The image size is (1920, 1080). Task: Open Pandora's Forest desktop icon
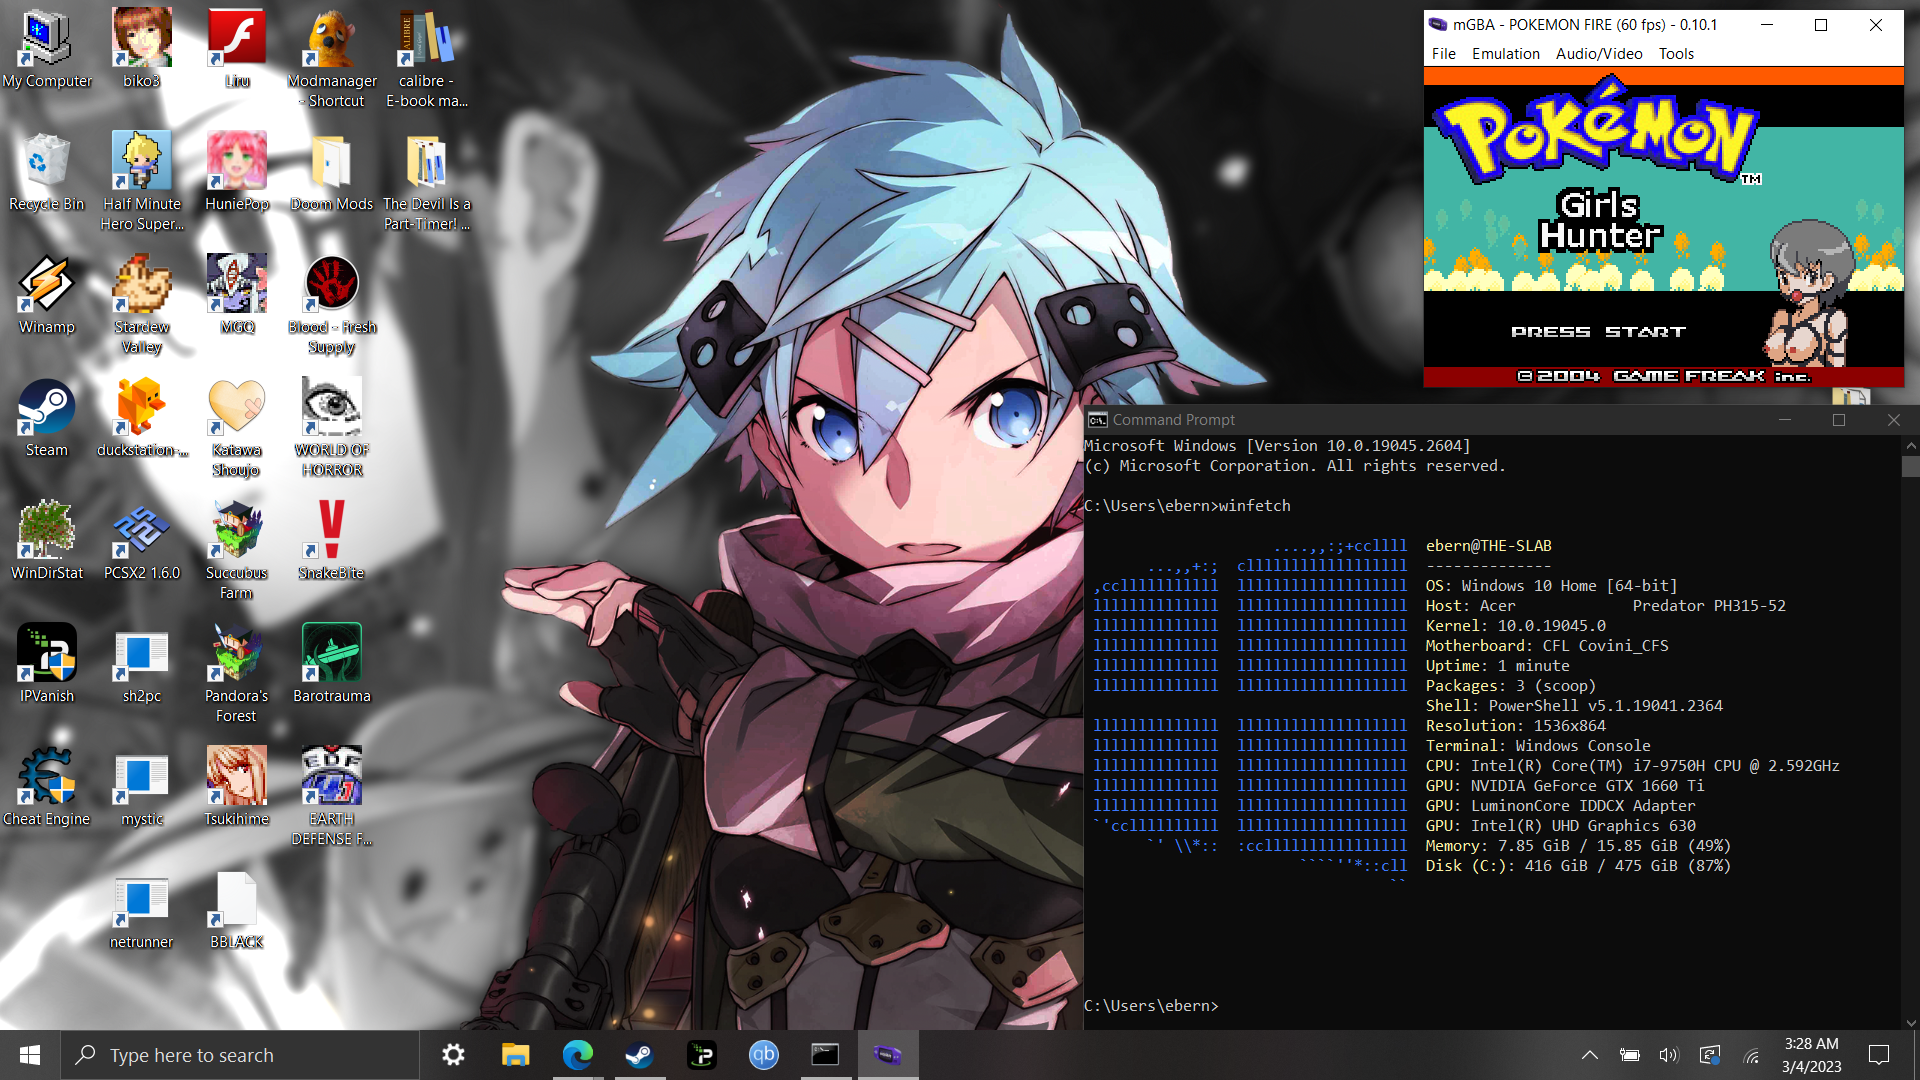tap(237, 673)
